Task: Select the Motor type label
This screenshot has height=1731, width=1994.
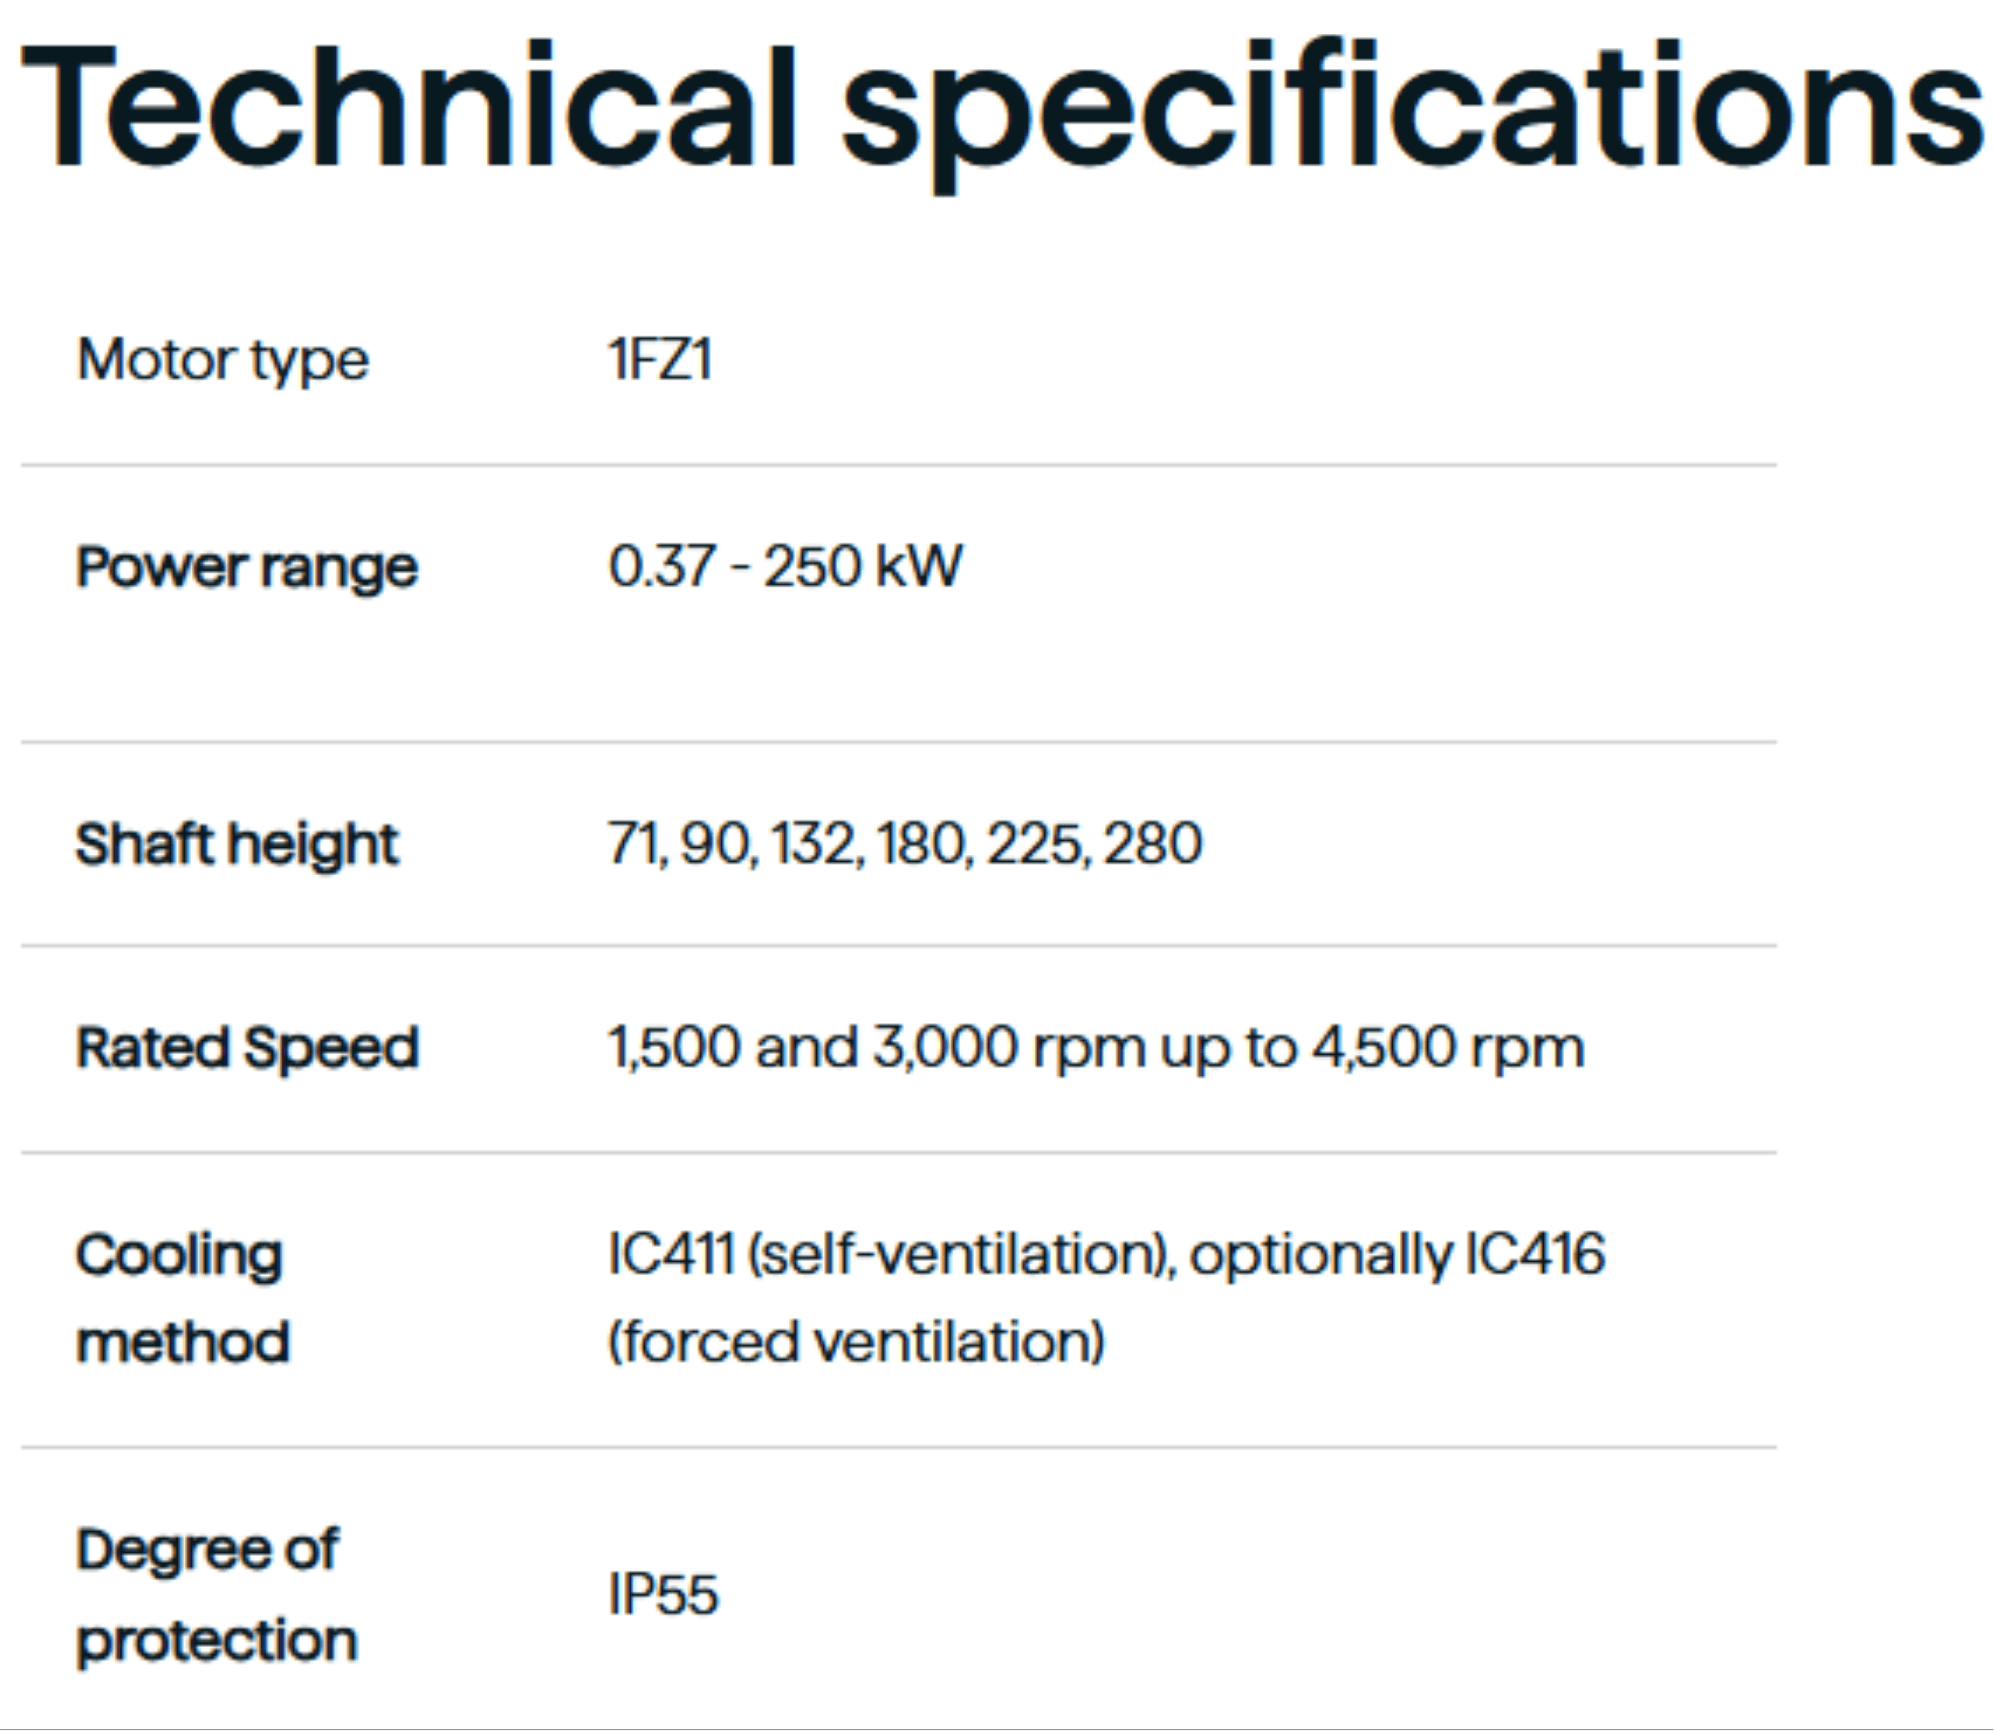Action: coord(223,361)
